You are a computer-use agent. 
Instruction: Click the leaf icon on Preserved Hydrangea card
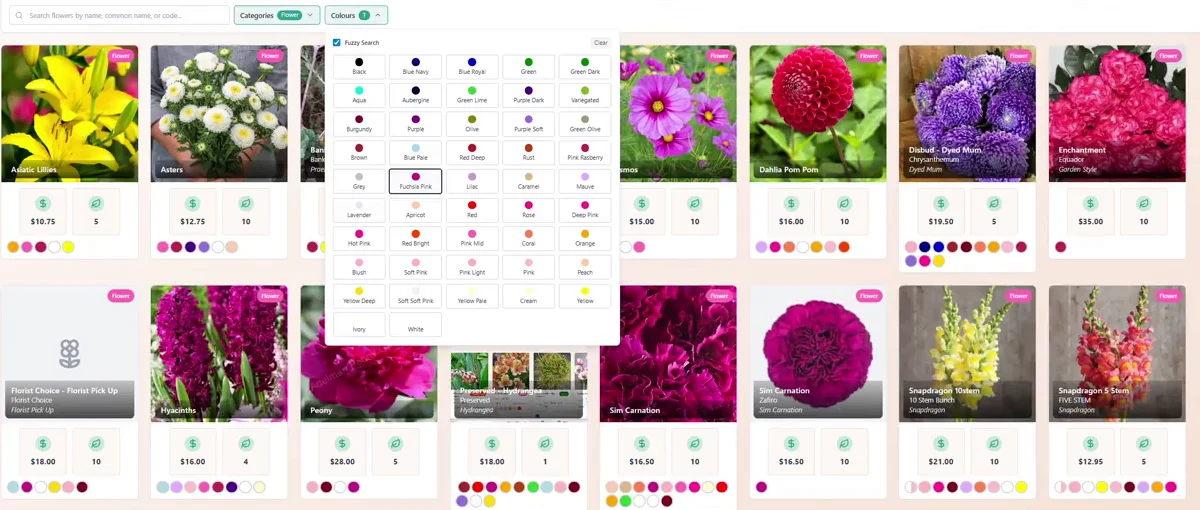545,443
